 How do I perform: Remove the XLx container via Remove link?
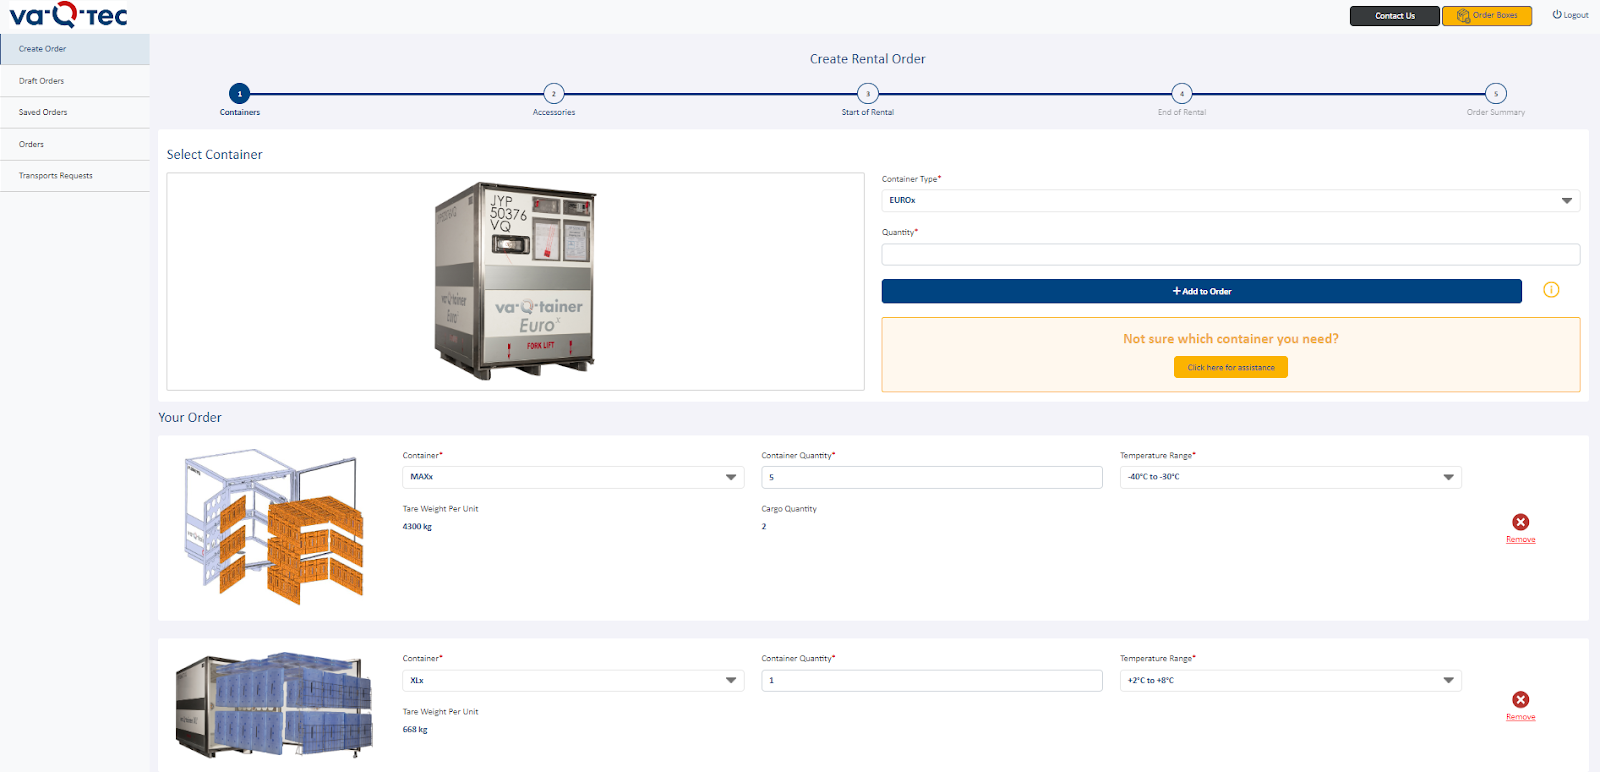[1520, 717]
